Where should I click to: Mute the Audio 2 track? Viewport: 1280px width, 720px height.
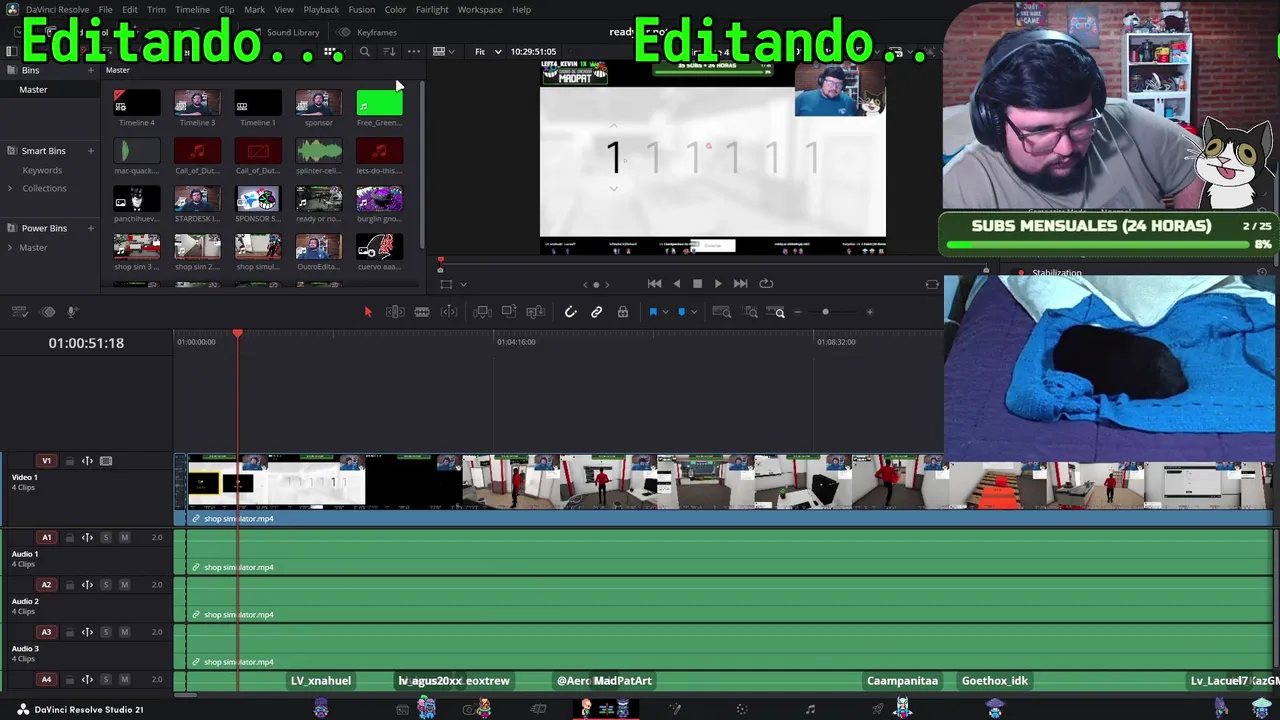coord(124,585)
